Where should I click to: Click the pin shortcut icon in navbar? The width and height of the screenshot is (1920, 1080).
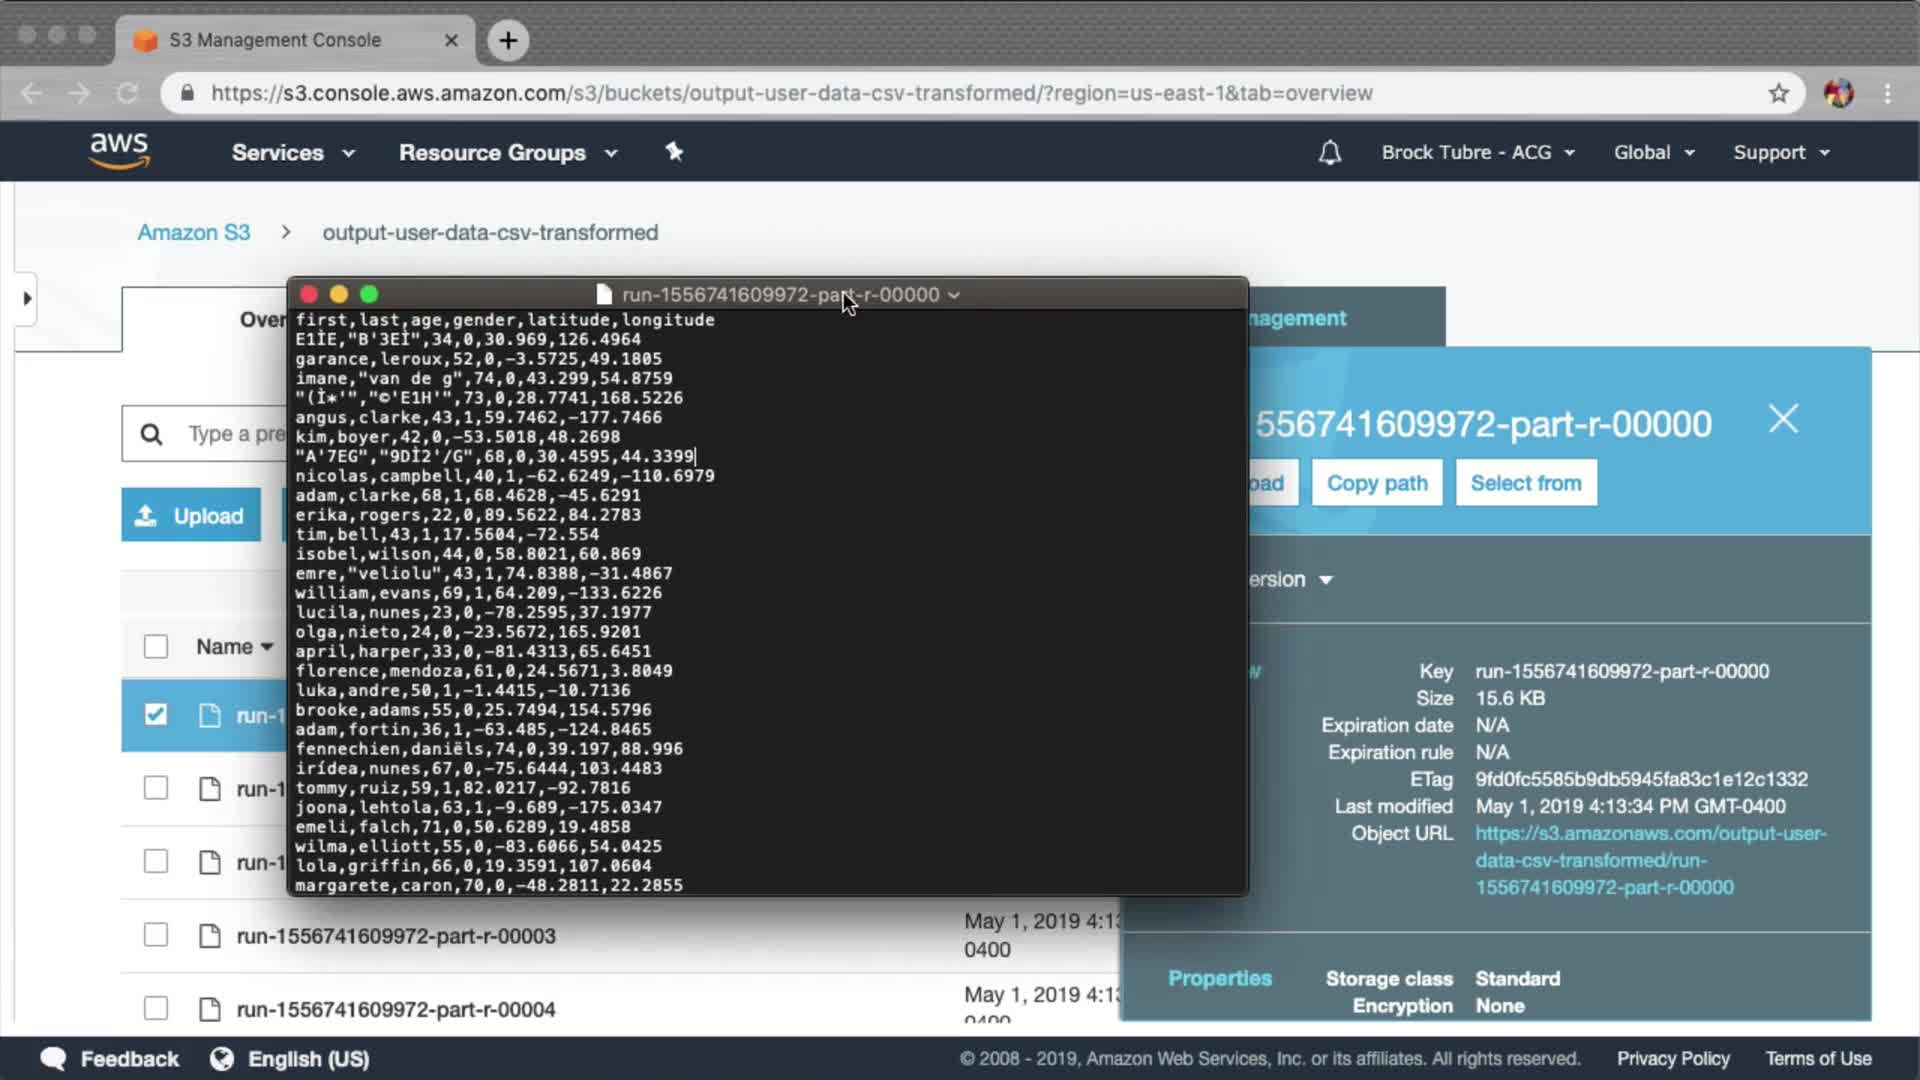click(x=674, y=152)
